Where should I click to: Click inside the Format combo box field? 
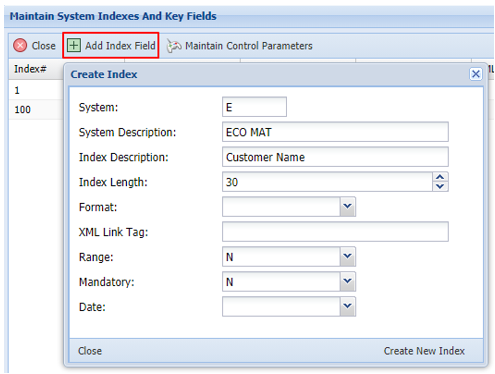(281, 207)
